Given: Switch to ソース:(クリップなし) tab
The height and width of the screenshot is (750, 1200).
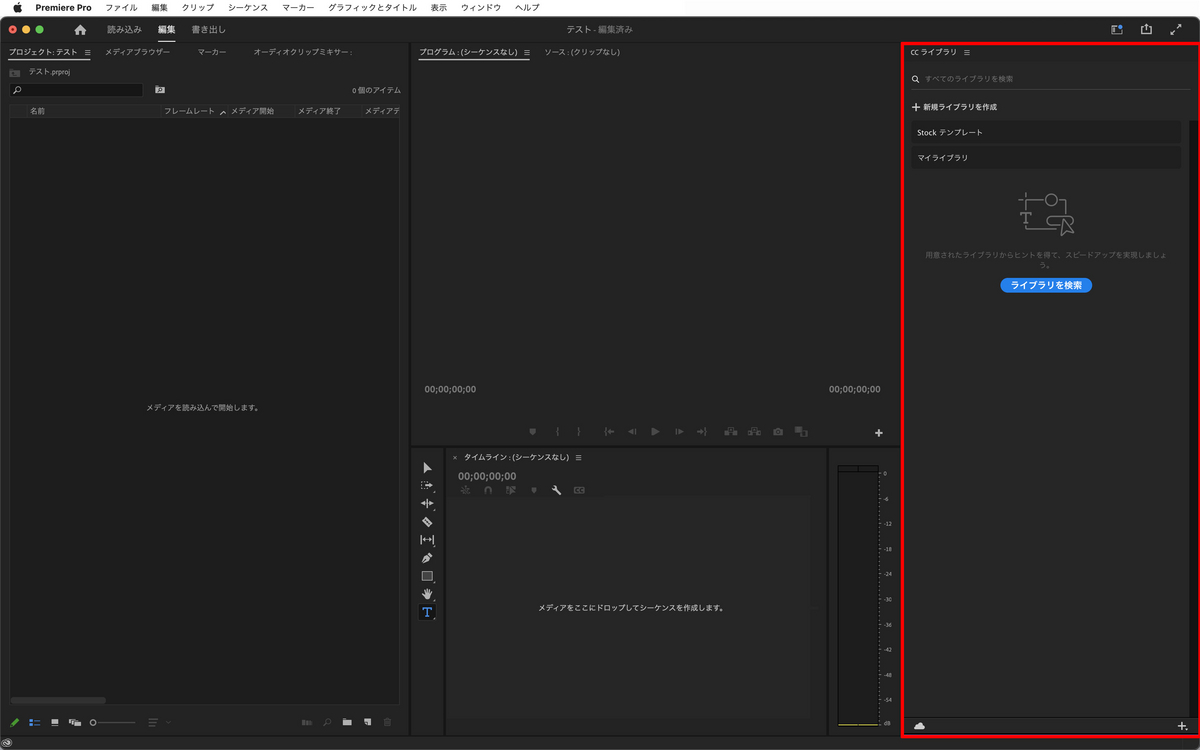Looking at the screenshot, I should click(582, 52).
